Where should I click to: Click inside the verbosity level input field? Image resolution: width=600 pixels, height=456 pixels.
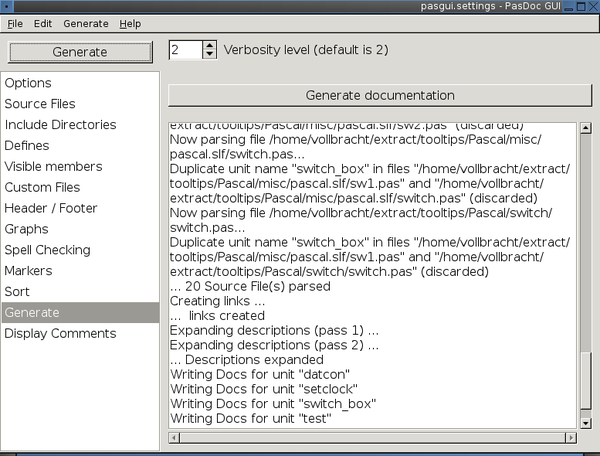pos(185,50)
